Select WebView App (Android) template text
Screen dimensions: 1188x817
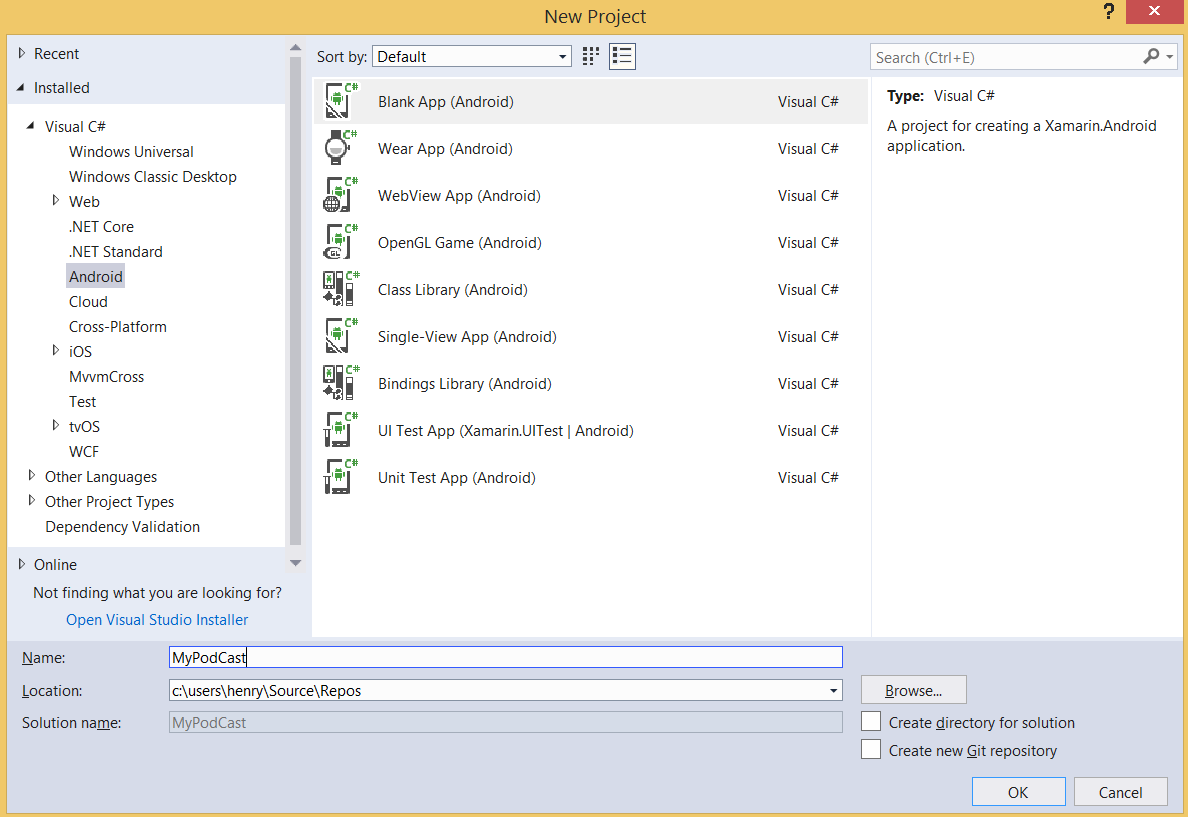(x=459, y=196)
